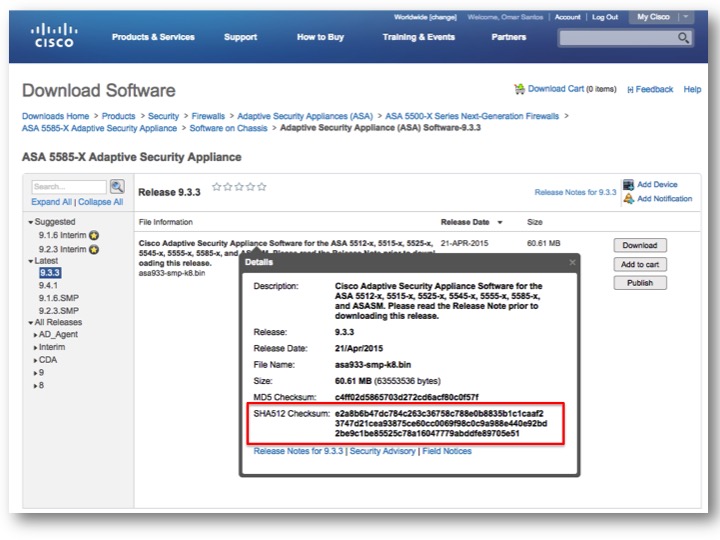Select release 9.1.6.SMP in the tree
Image resolution: width=720 pixels, height=540 pixels.
point(59,298)
